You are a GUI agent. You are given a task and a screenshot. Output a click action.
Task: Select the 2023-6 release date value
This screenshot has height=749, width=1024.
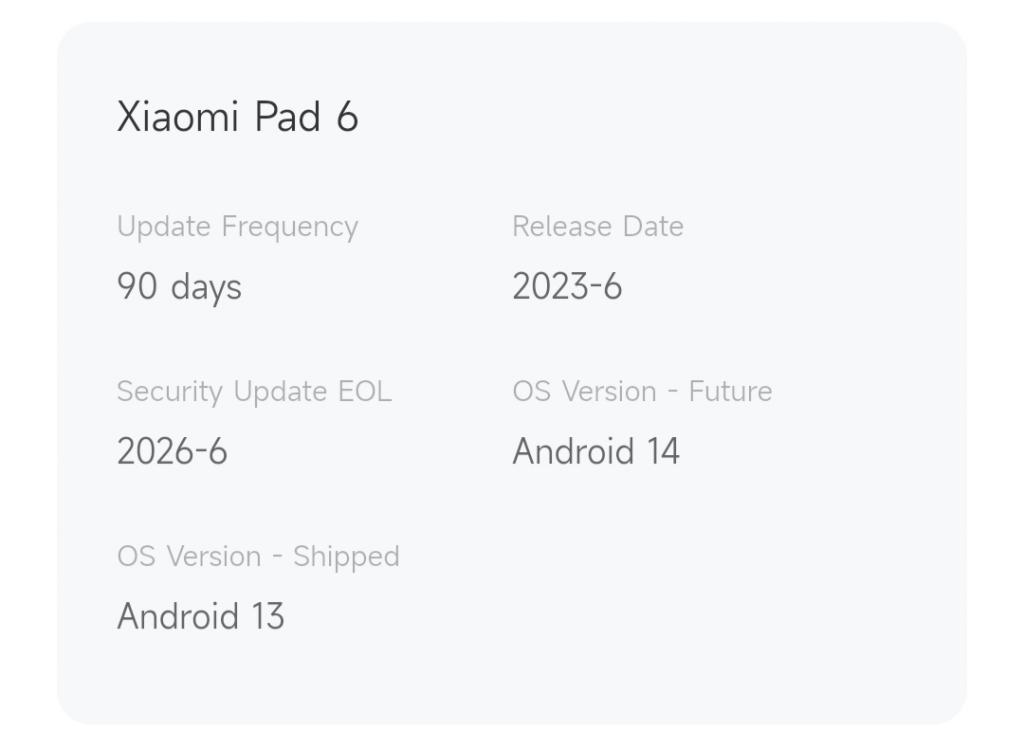coord(566,288)
